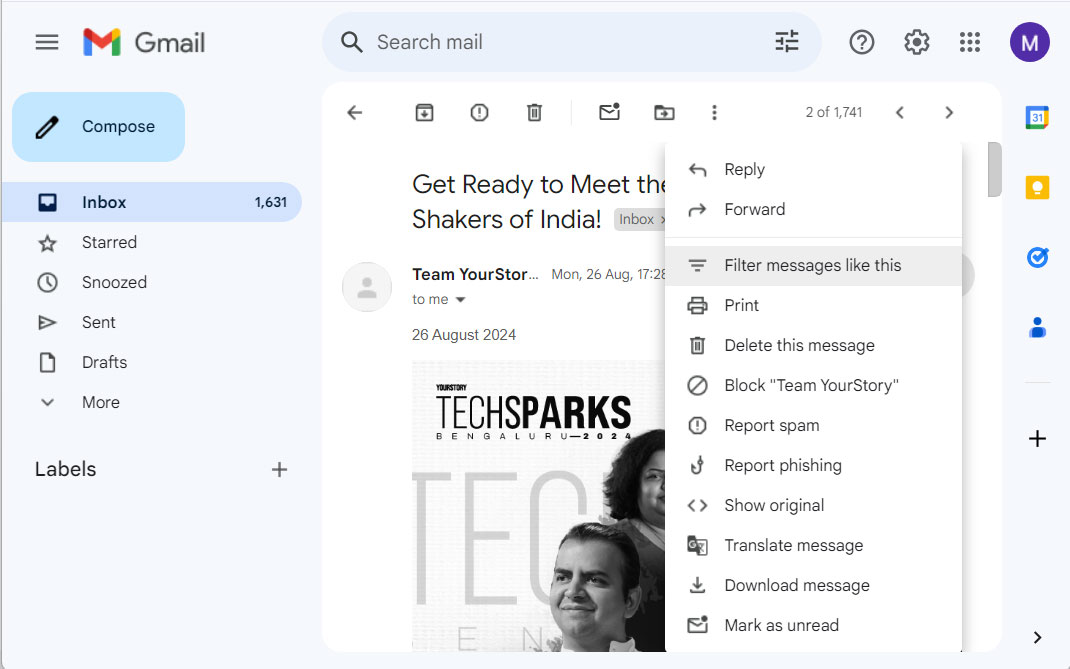Delete the email using the trash icon

click(534, 112)
